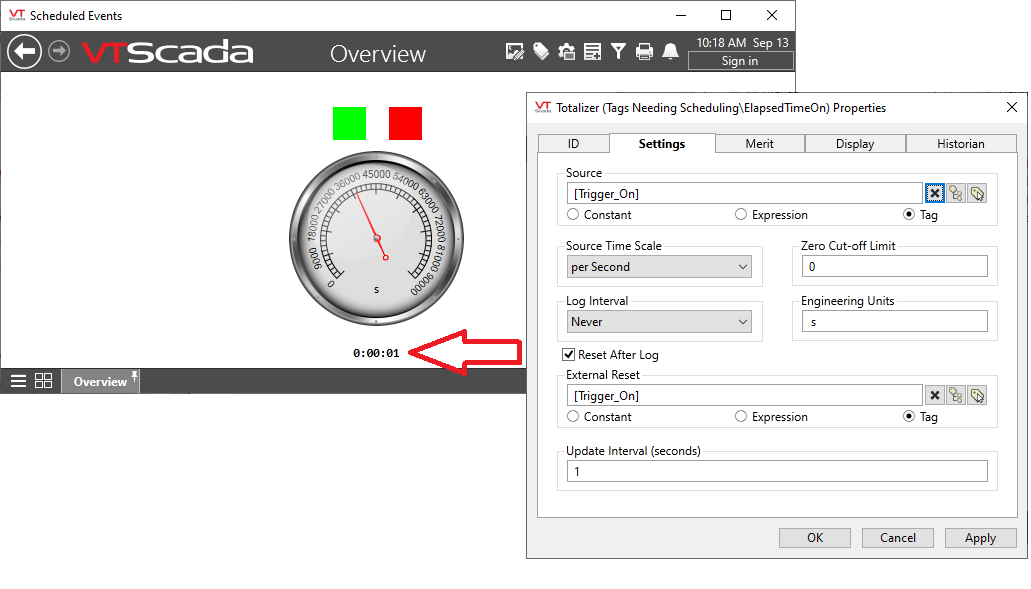Screen dimensions: 1031x589
Task: Click the printer icon in toolbar
Action: tap(645, 51)
